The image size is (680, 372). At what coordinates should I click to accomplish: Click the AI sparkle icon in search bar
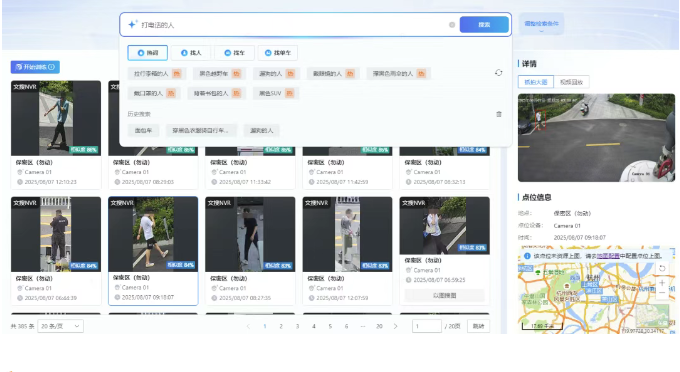click(x=133, y=24)
